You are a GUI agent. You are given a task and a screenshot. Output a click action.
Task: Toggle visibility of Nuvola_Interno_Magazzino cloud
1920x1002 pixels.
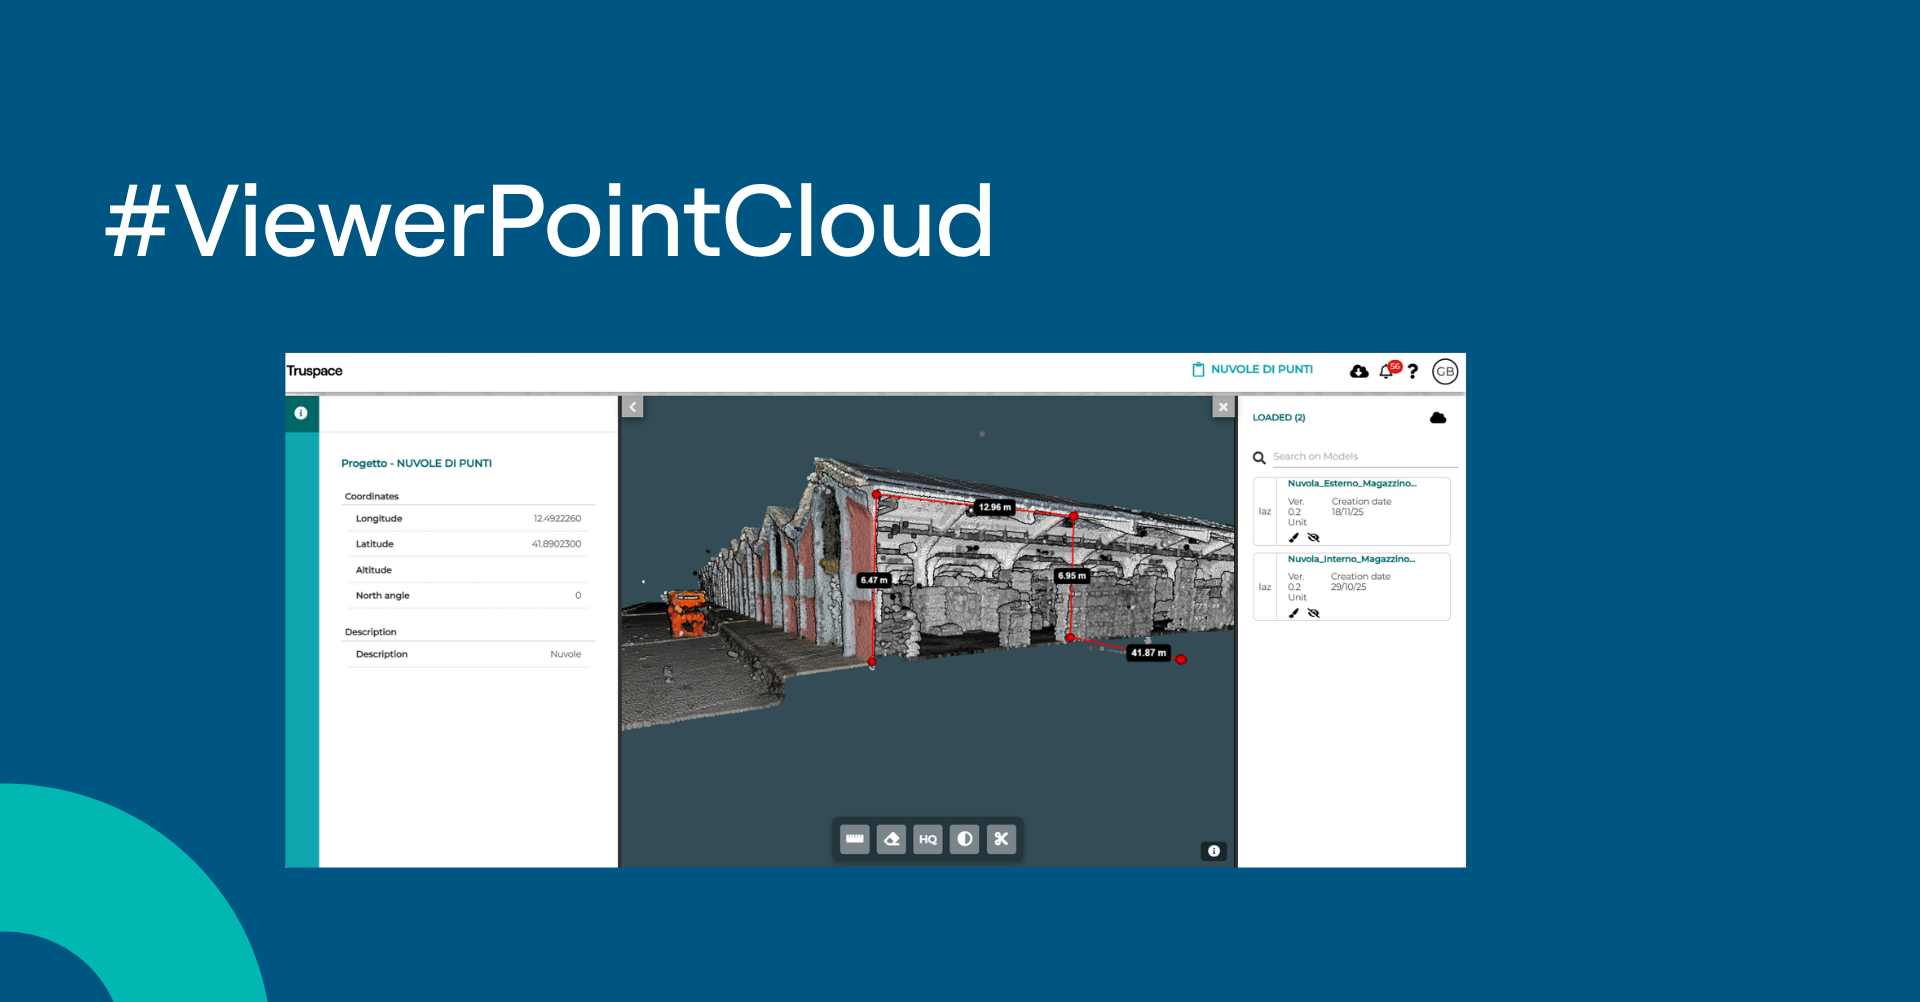click(1314, 613)
